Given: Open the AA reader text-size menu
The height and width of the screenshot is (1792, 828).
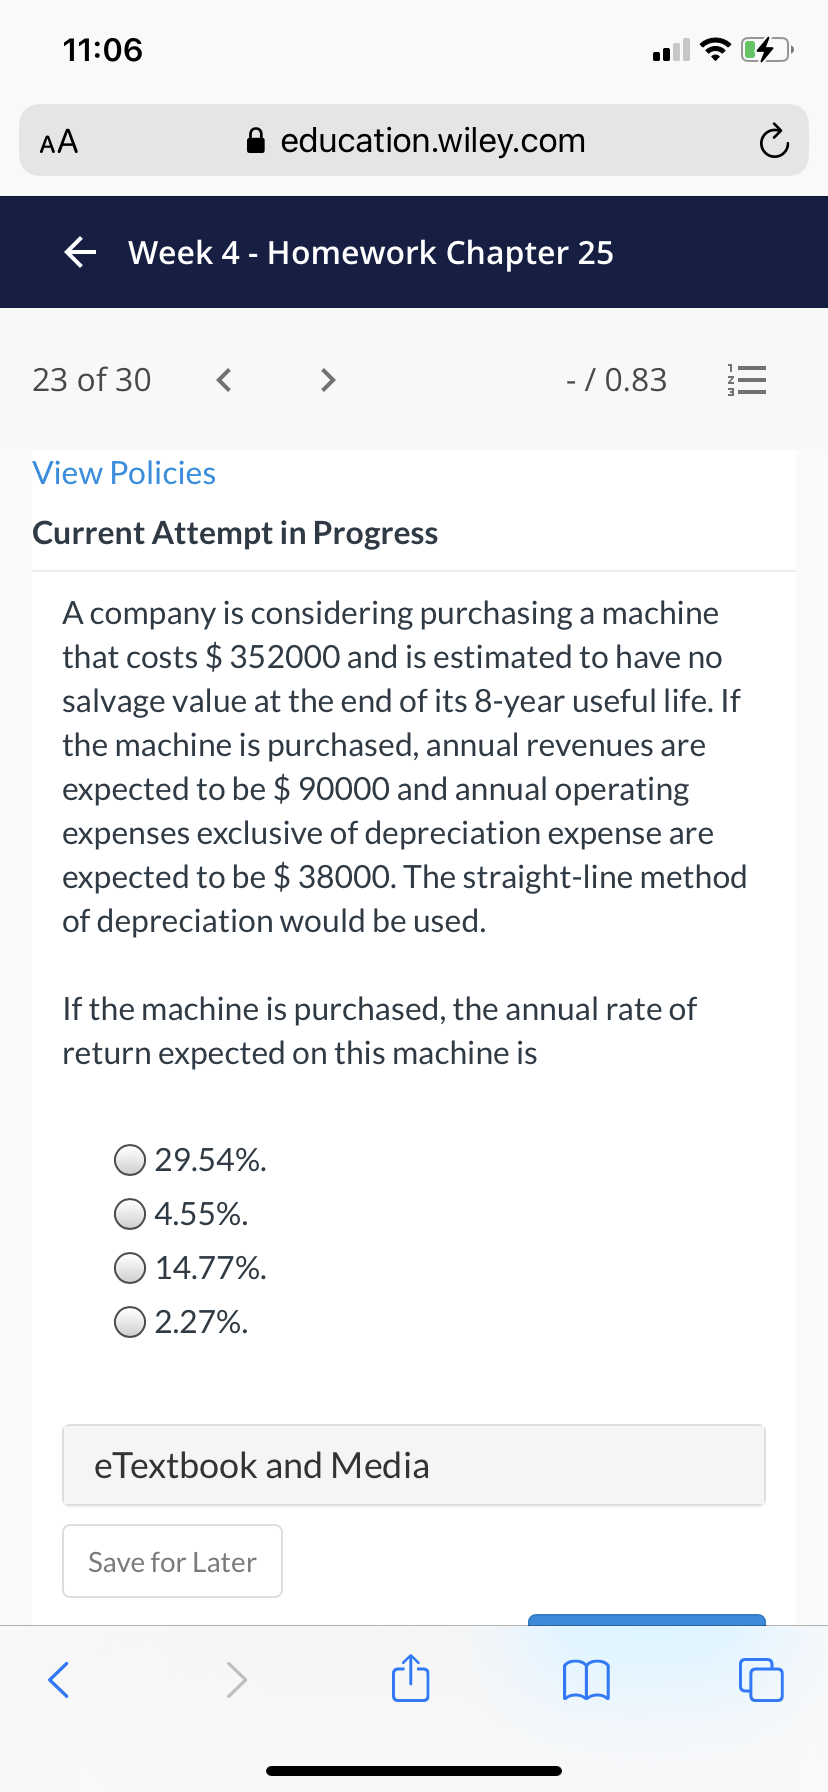Looking at the screenshot, I should [x=59, y=142].
